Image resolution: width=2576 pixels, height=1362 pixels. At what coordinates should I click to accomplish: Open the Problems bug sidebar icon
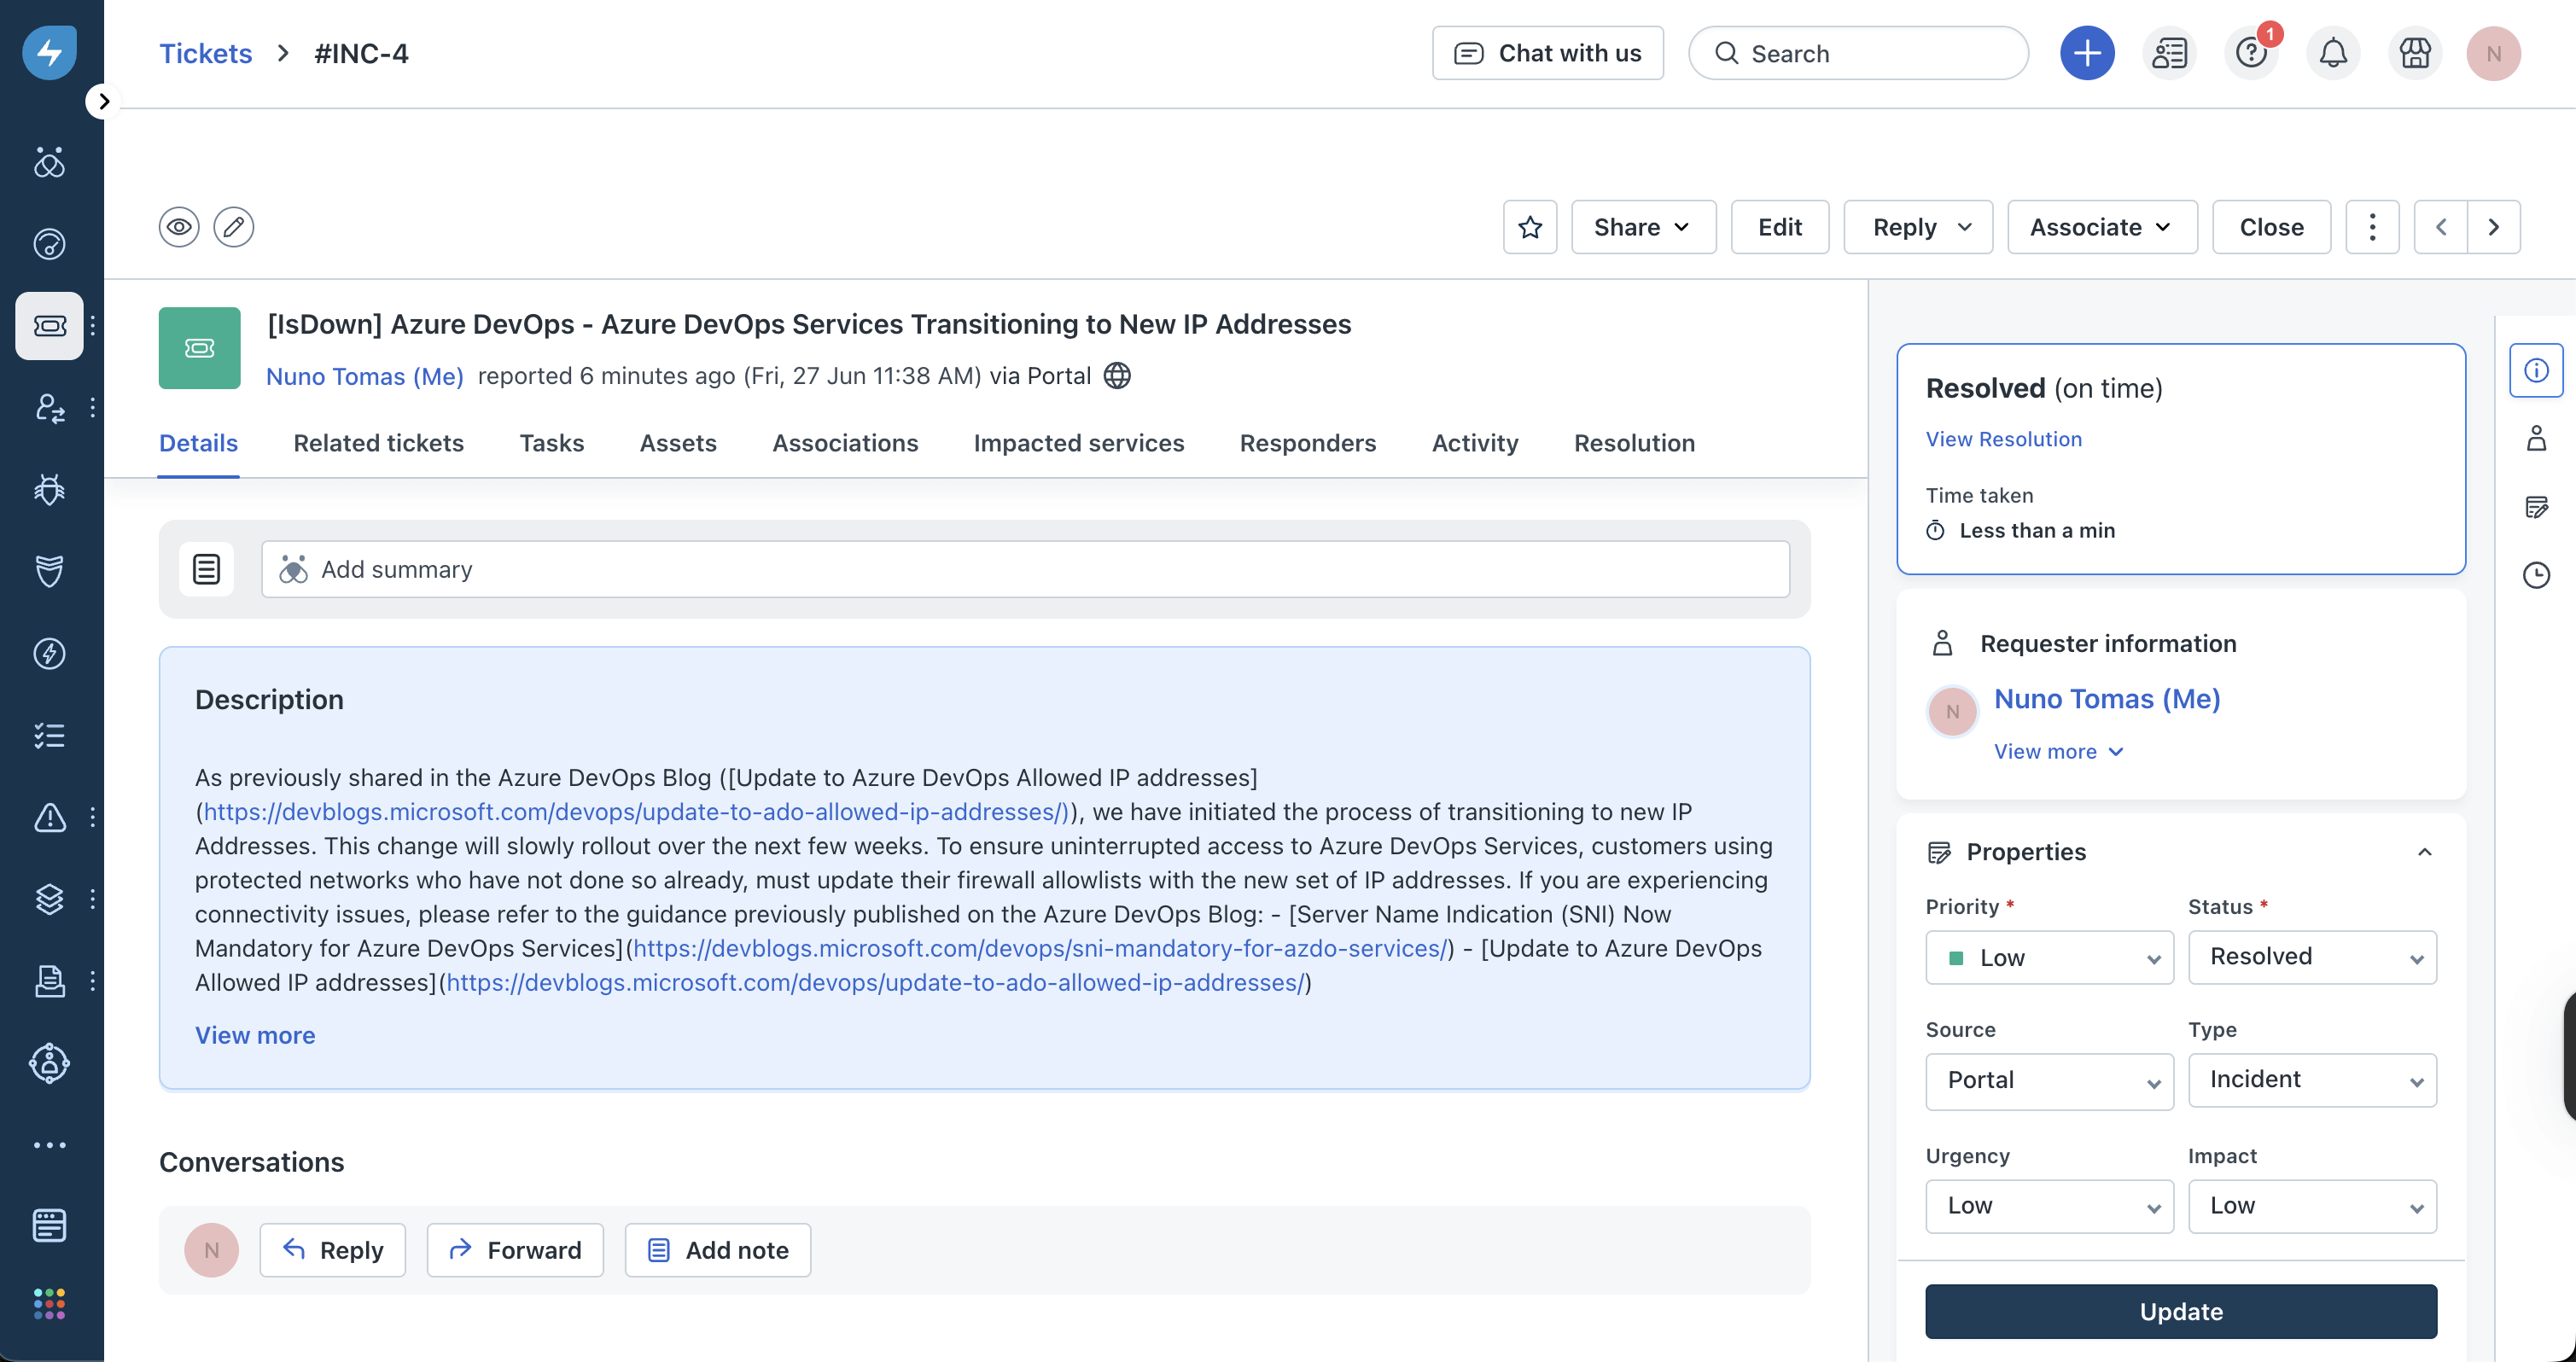[49, 489]
